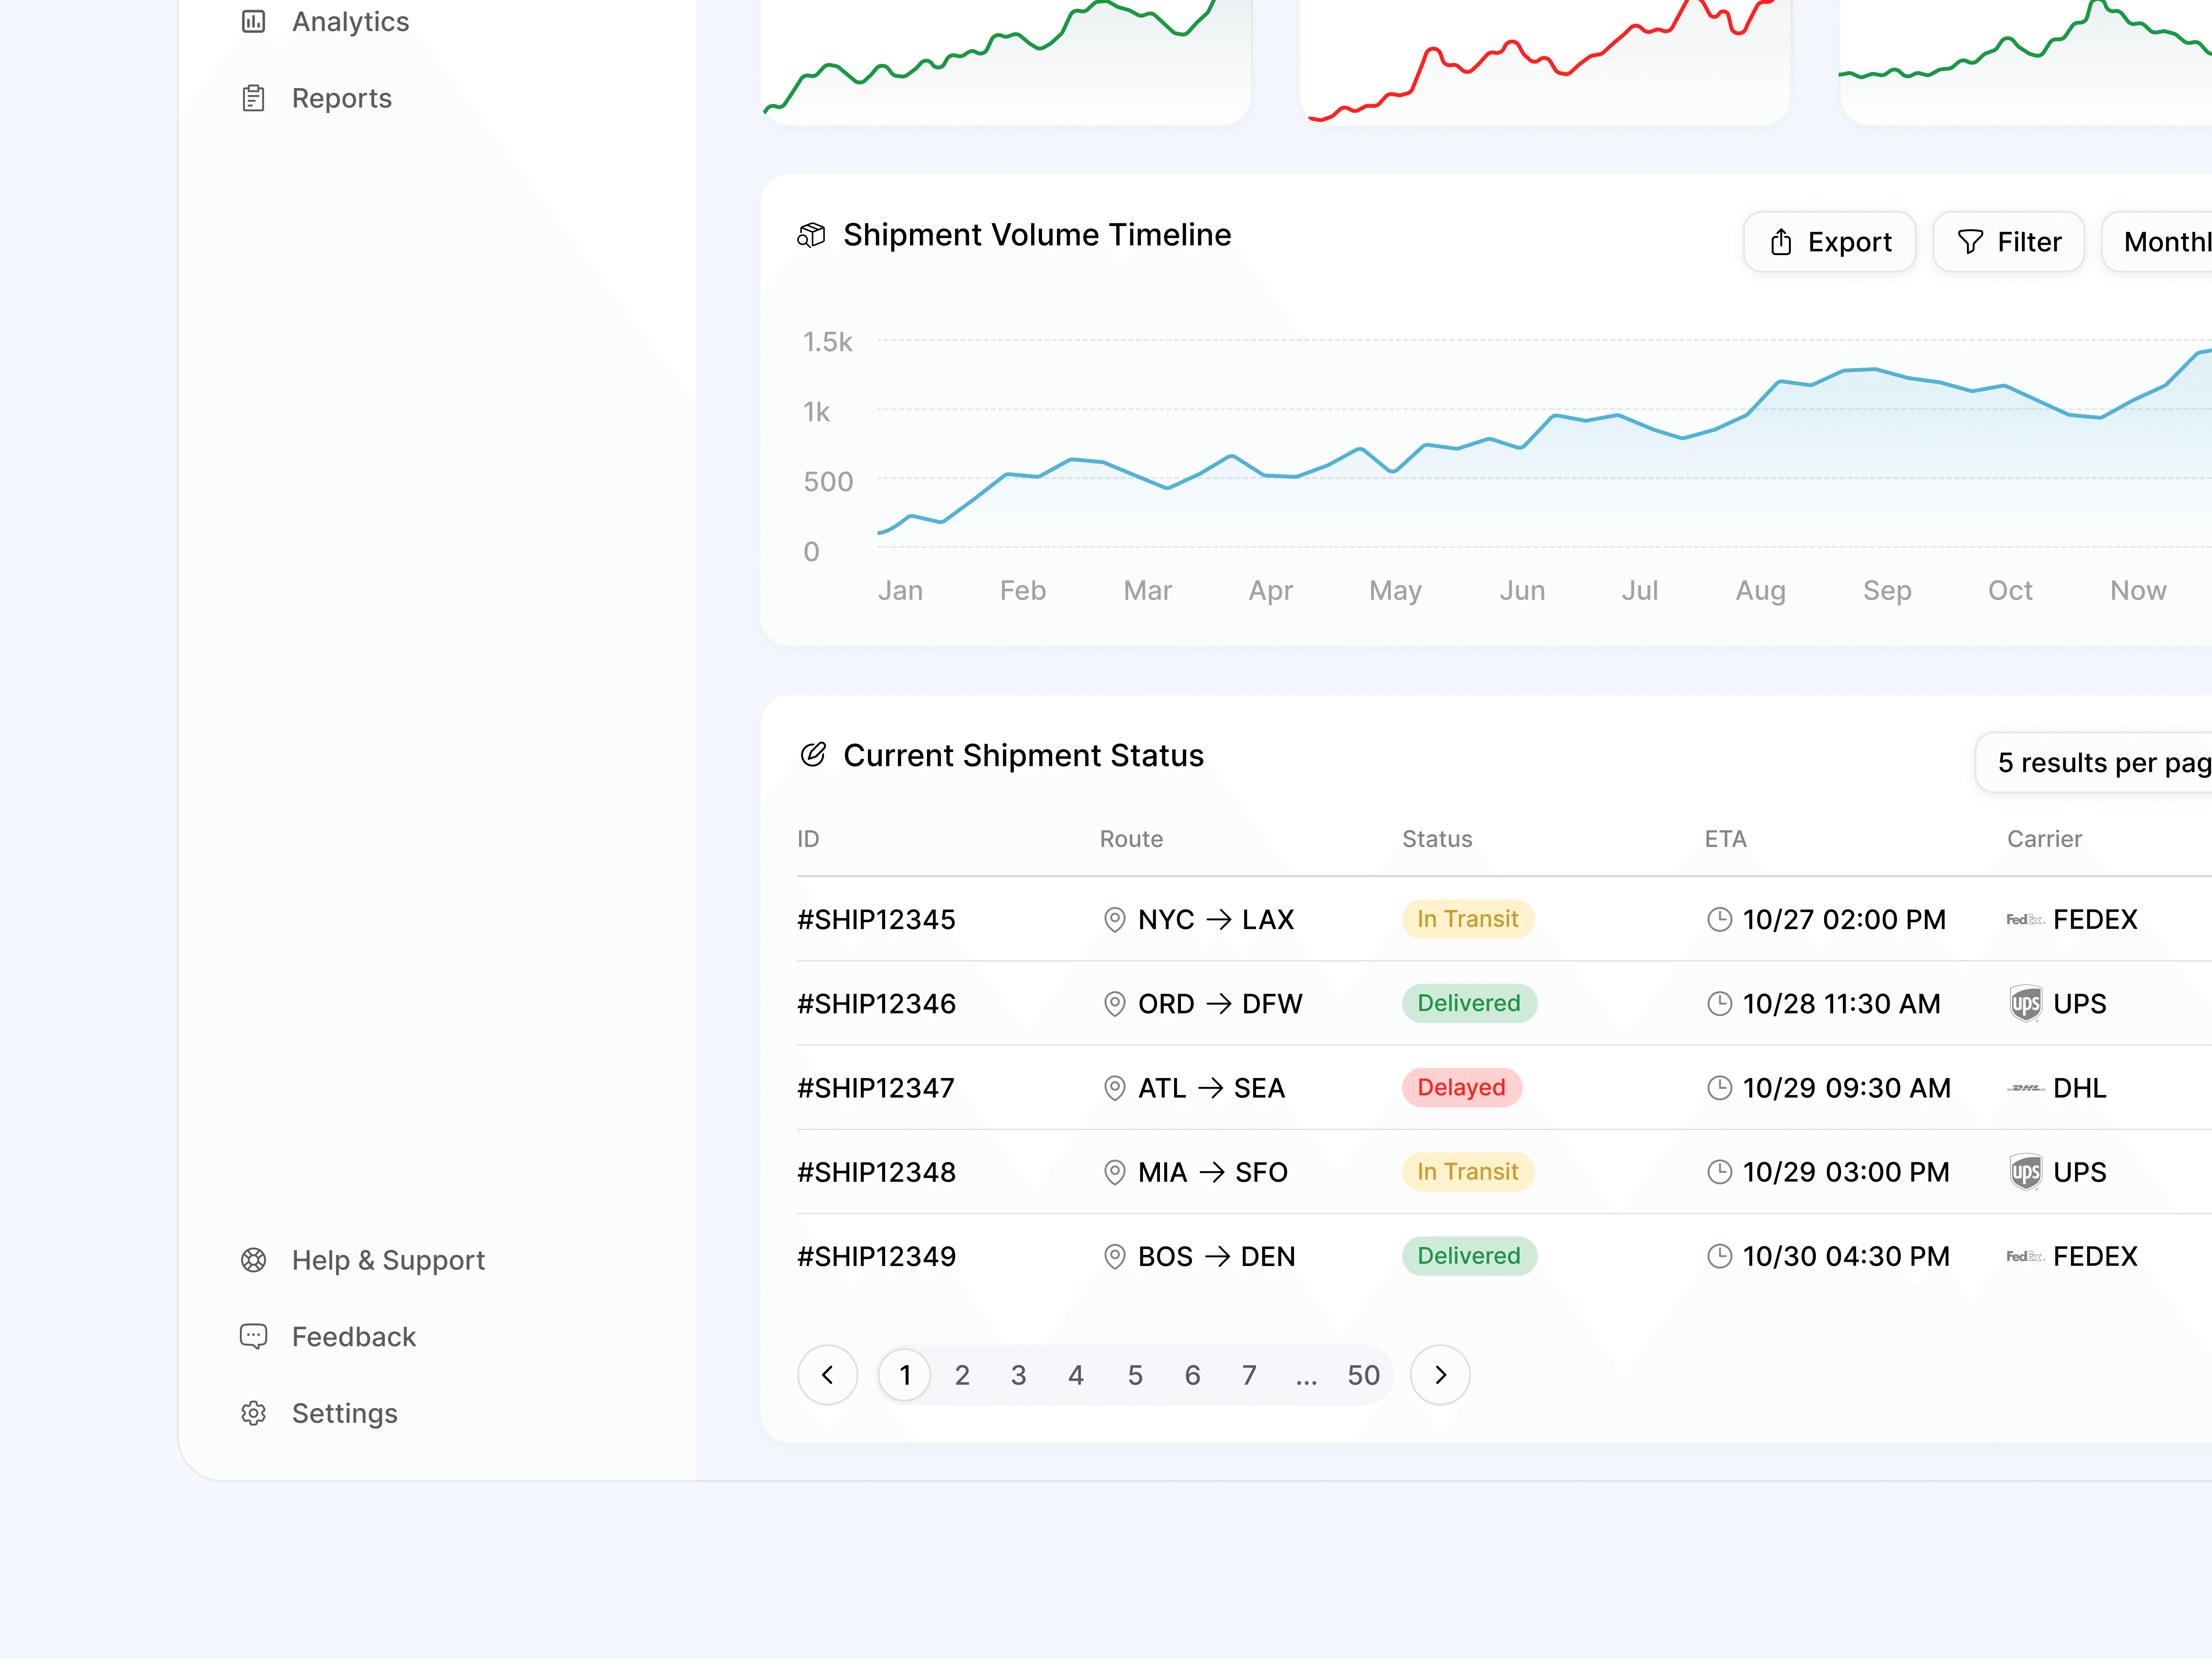Click the Analytics chart icon in the sidebar
The image size is (2212, 1659).
[x=254, y=21]
